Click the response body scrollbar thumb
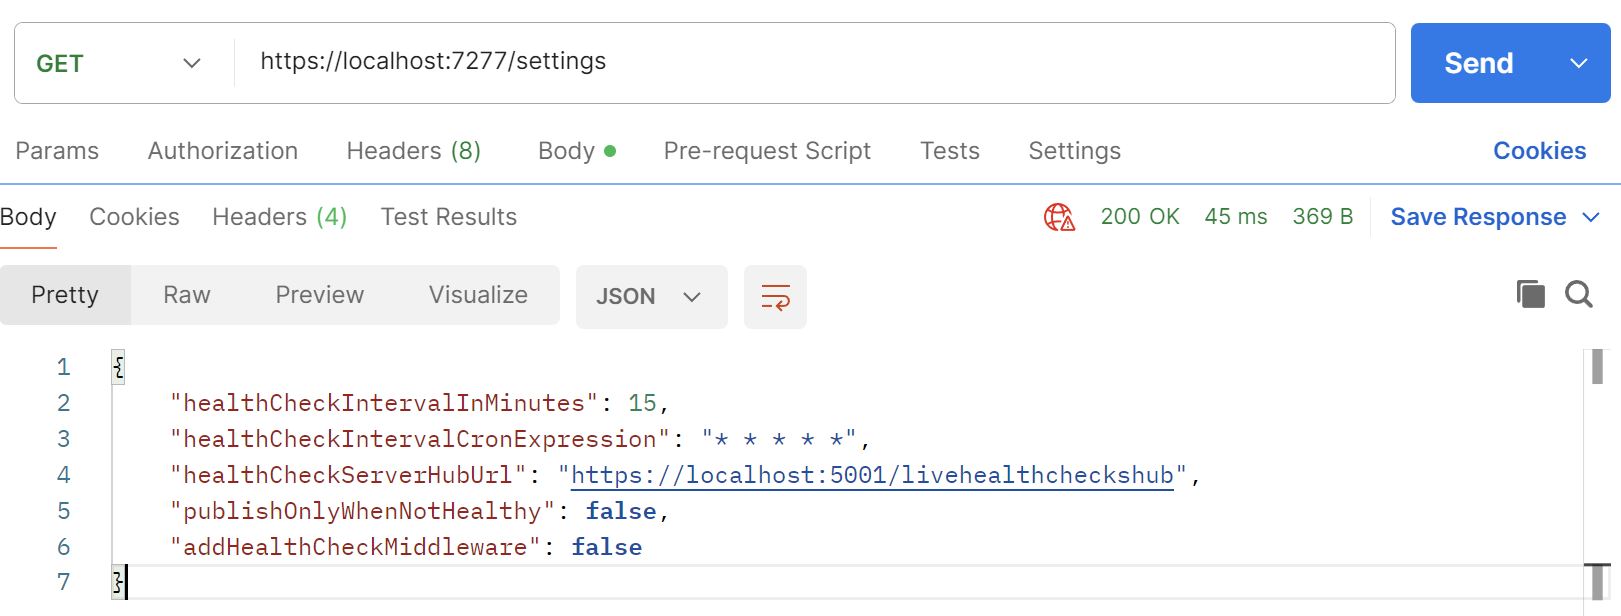1621x616 pixels. tap(1597, 366)
